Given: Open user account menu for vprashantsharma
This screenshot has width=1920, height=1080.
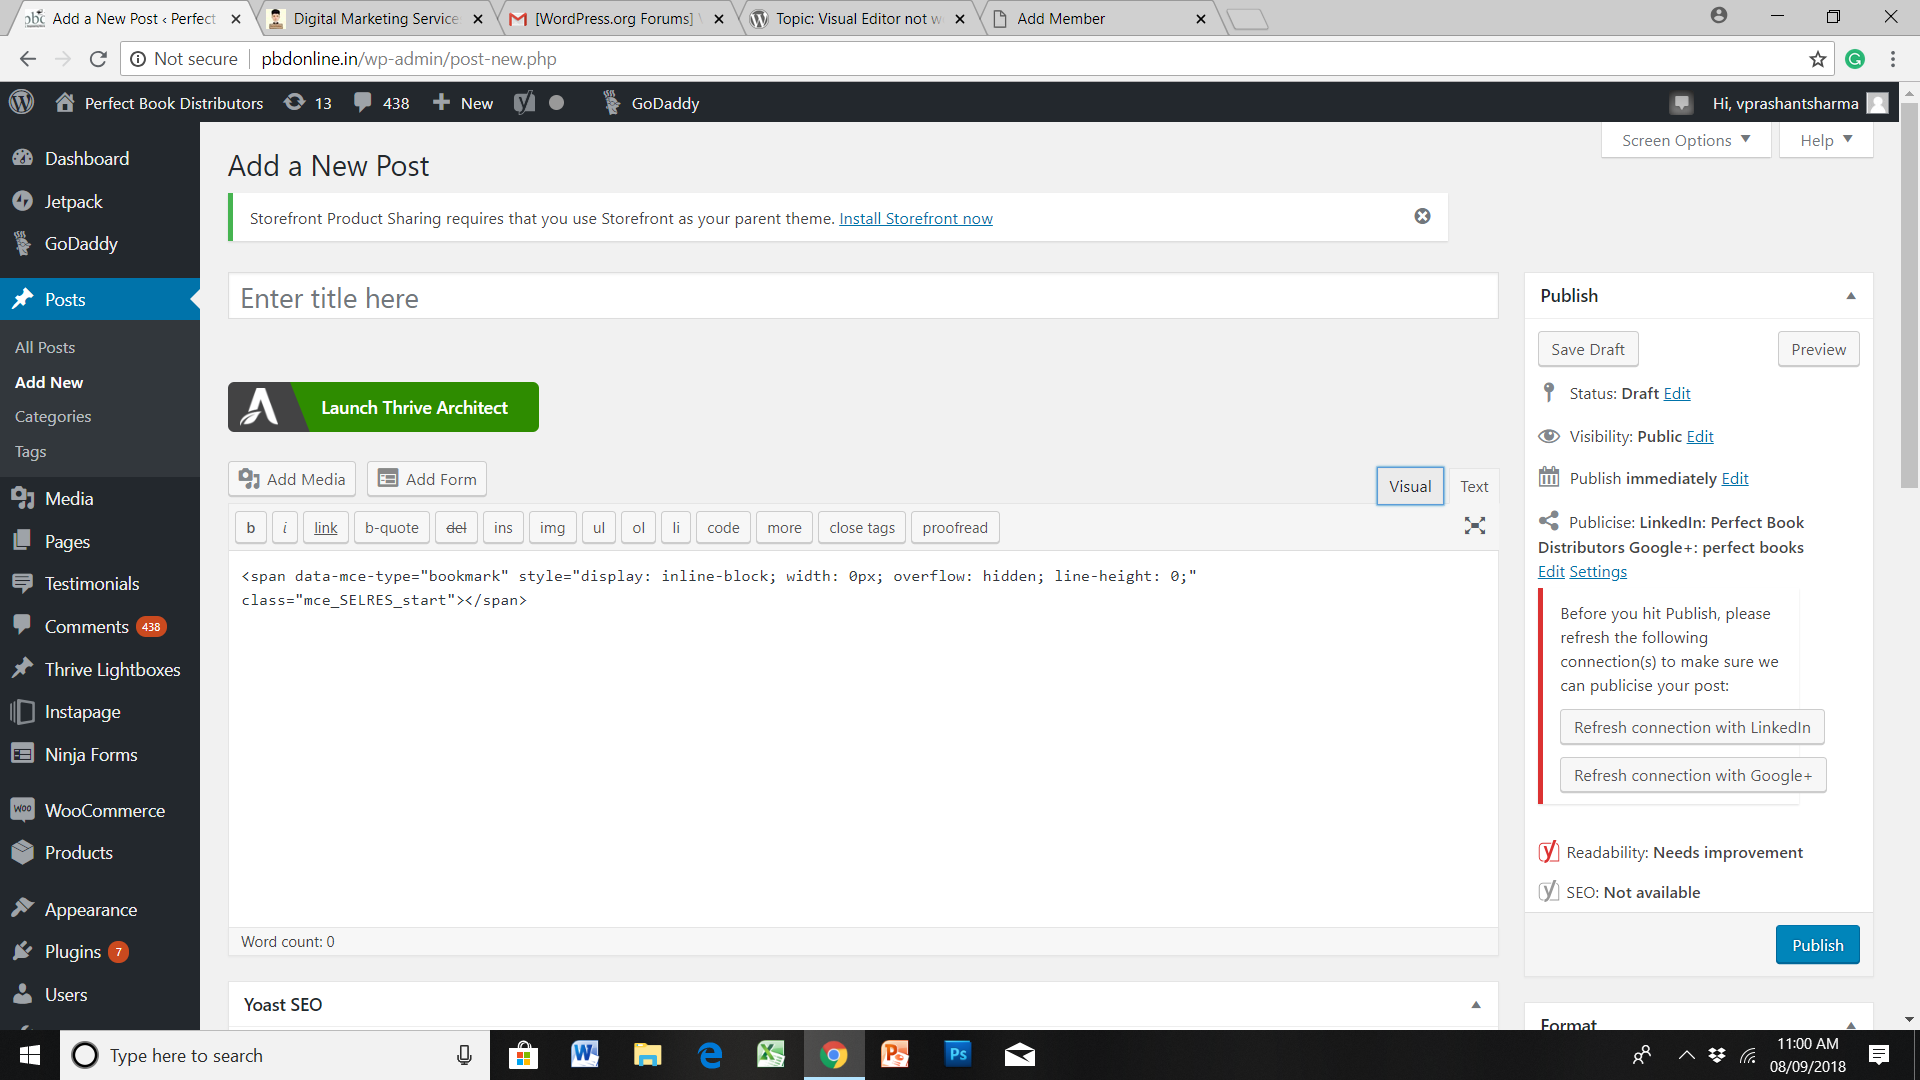Looking at the screenshot, I should [x=1800, y=103].
